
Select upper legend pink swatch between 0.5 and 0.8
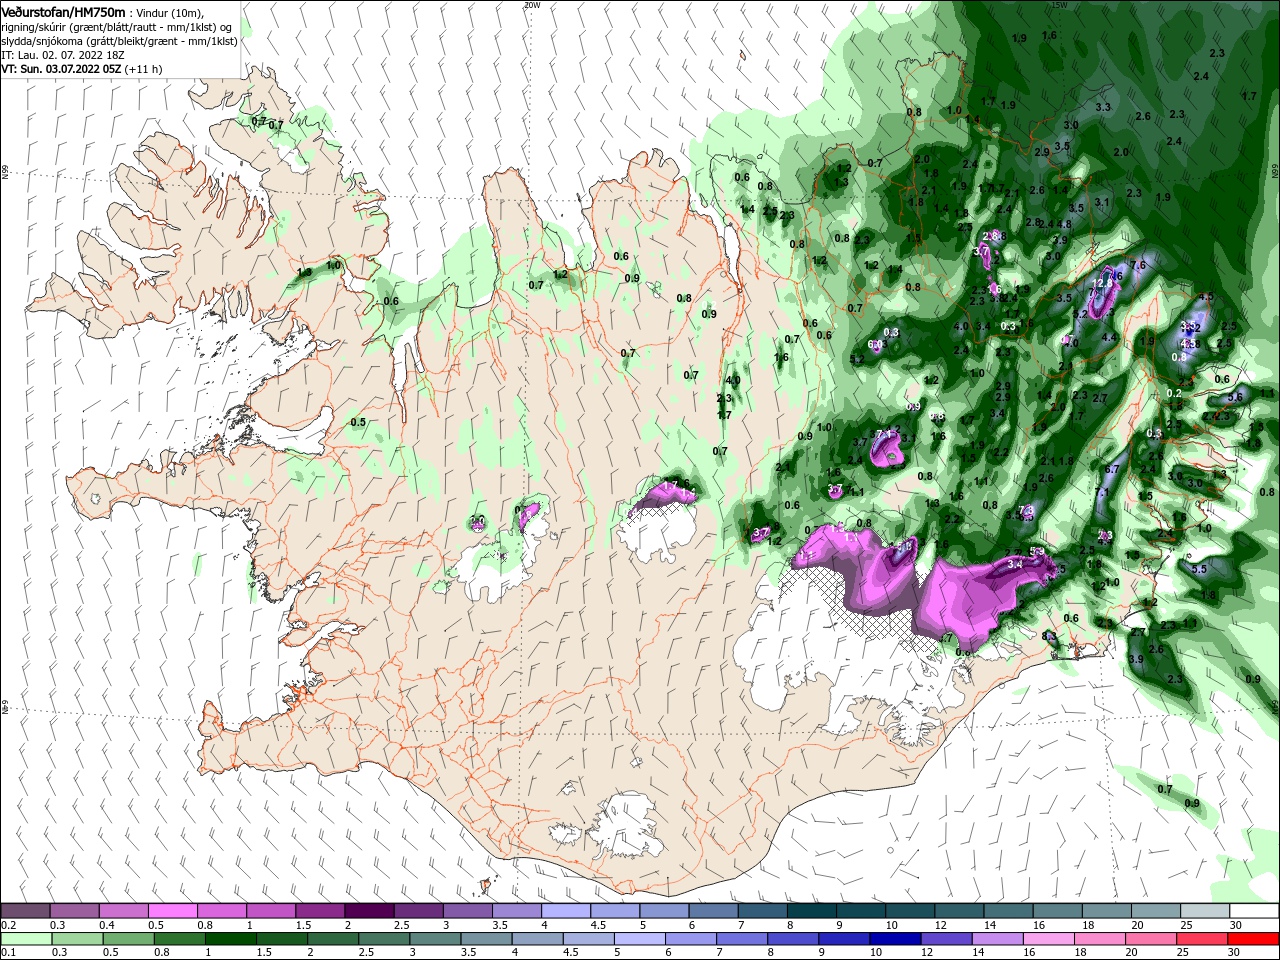(x=172, y=911)
